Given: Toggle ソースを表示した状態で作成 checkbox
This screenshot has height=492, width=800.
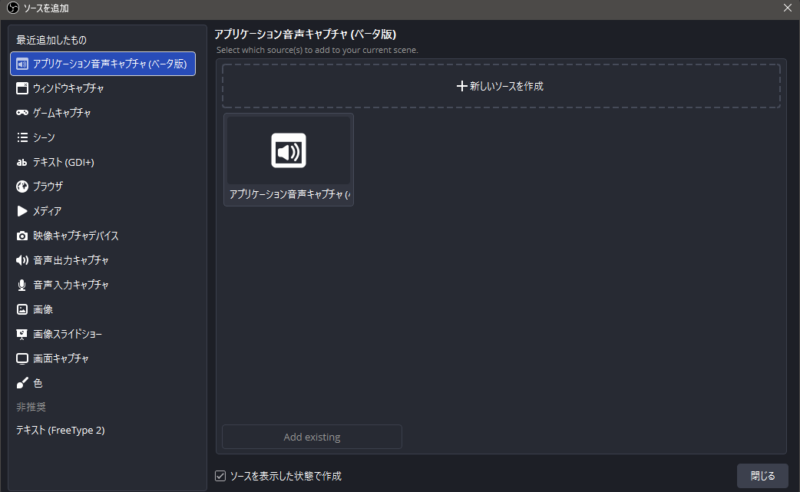Looking at the screenshot, I should (x=220, y=476).
